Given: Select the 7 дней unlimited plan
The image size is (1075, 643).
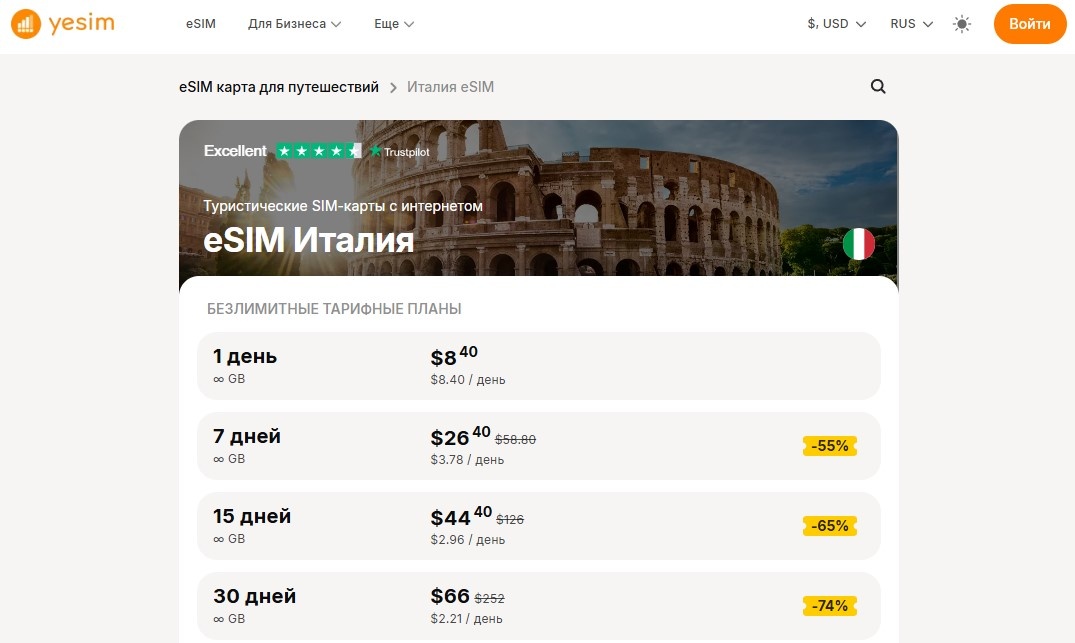Looking at the screenshot, I should coord(538,446).
